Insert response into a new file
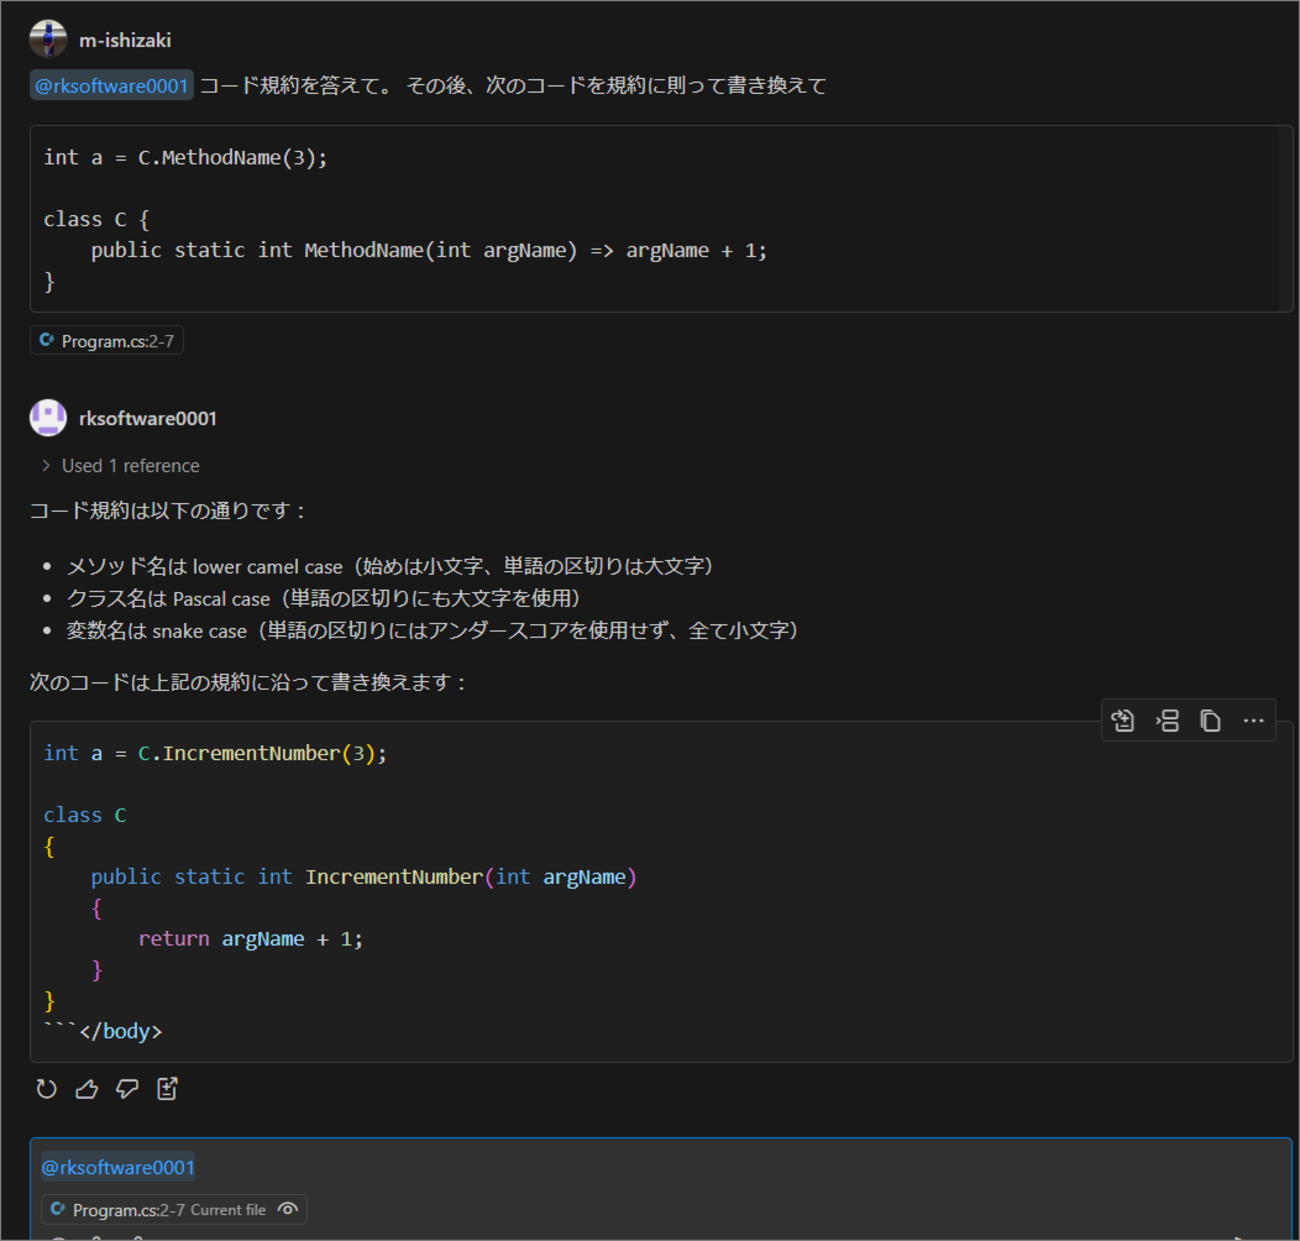1300x1241 pixels. (167, 1088)
